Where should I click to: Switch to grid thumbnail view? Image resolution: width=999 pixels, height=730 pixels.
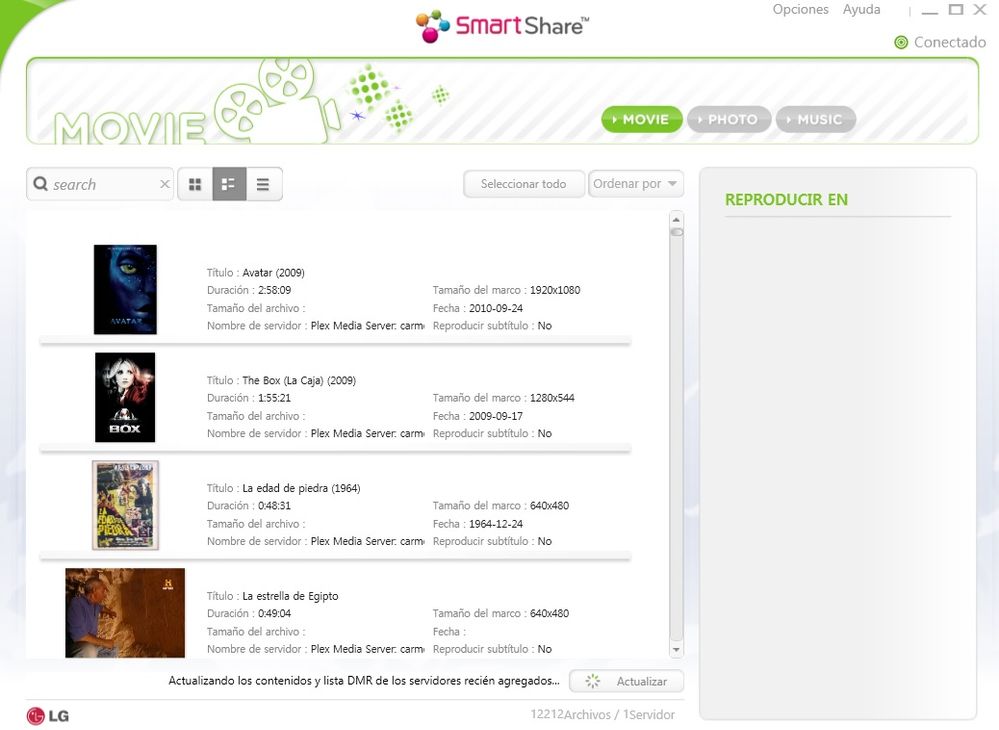(x=195, y=184)
